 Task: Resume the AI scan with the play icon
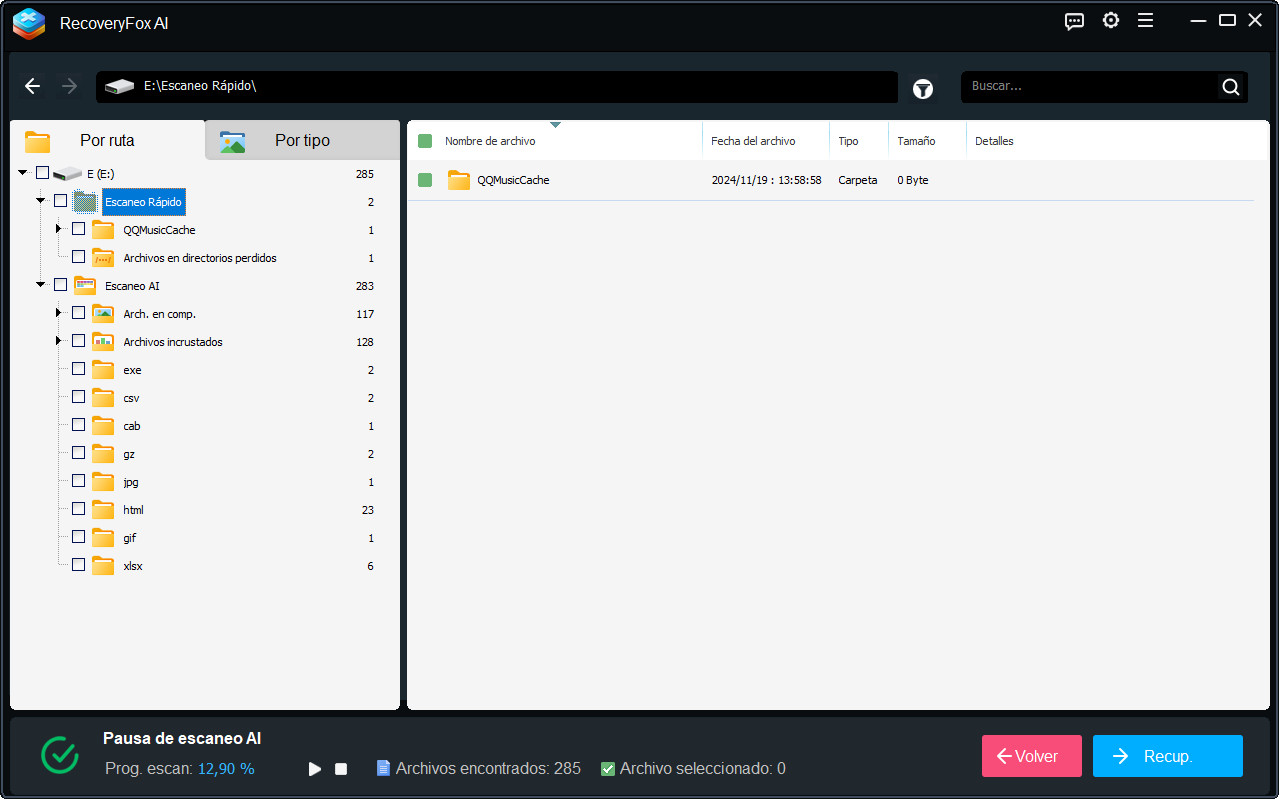314,768
